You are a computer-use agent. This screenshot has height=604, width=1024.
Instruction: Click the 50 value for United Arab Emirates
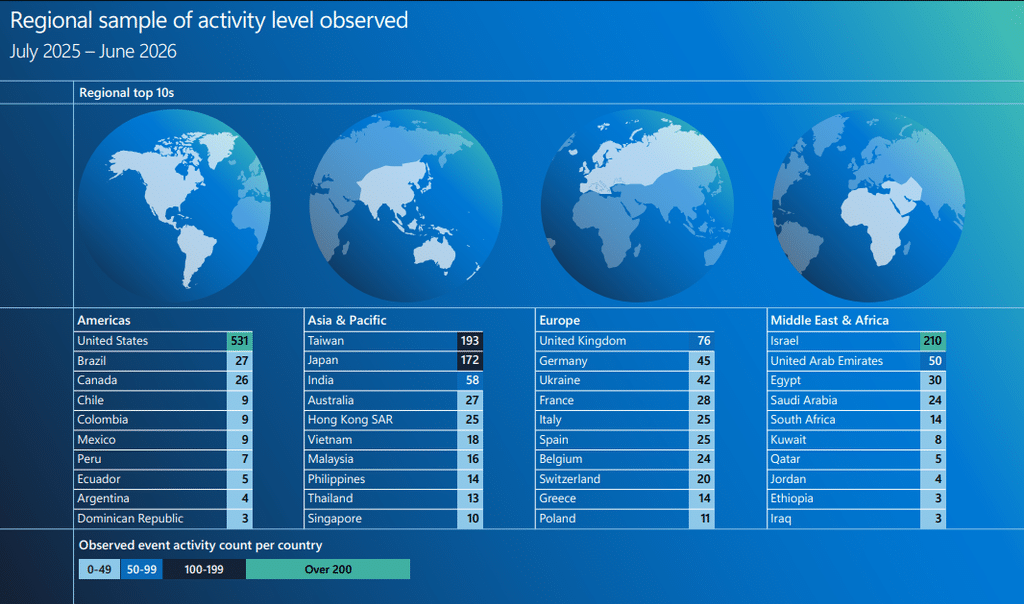click(x=933, y=360)
